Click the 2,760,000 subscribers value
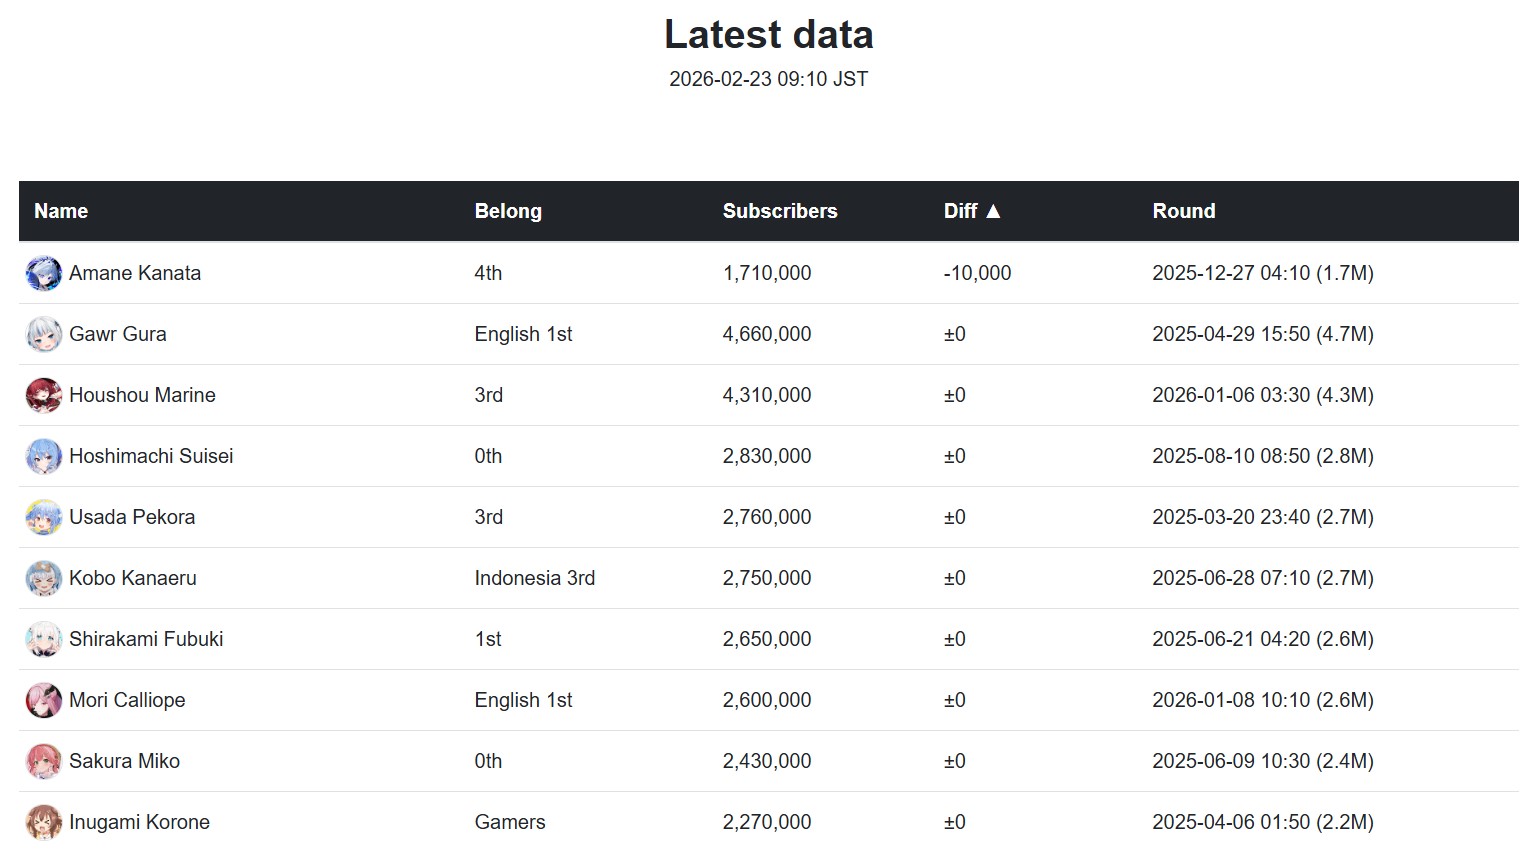The width and height of the screenshot is (1533, 850). [767, 517]
